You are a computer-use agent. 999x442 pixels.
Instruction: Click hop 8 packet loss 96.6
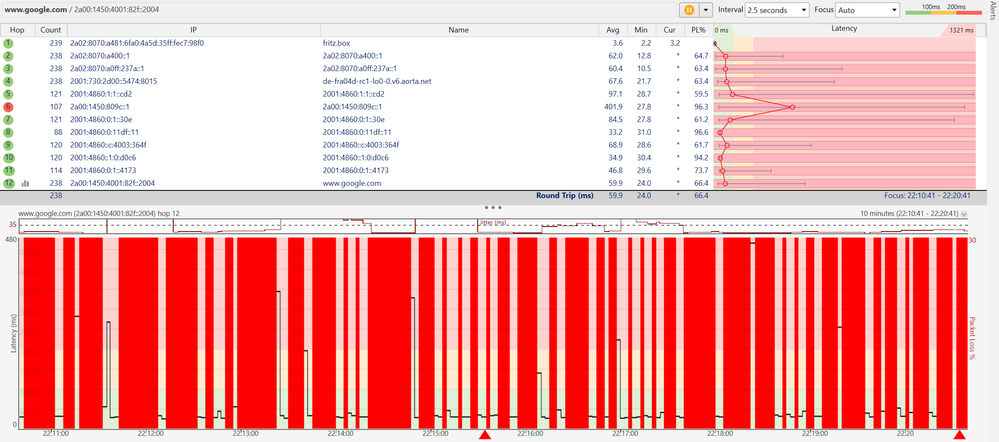[700, 132]
